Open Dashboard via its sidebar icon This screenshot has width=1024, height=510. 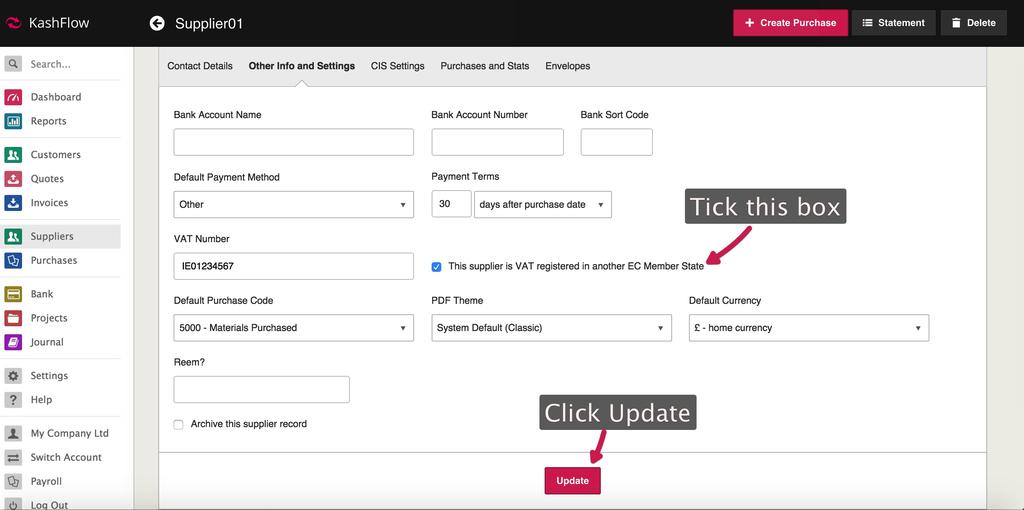pyautogui.click(x=13, y=97)
